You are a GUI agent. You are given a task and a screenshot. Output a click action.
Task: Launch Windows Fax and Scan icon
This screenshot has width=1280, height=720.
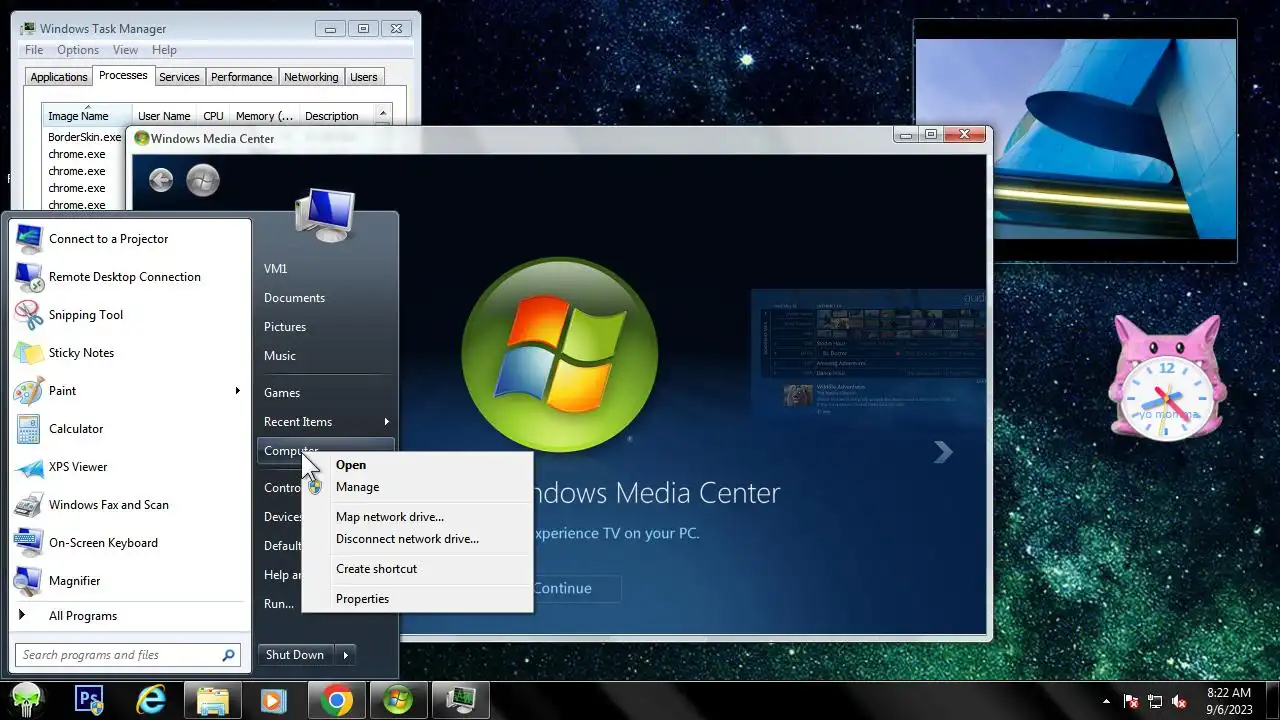coord(29,505)
